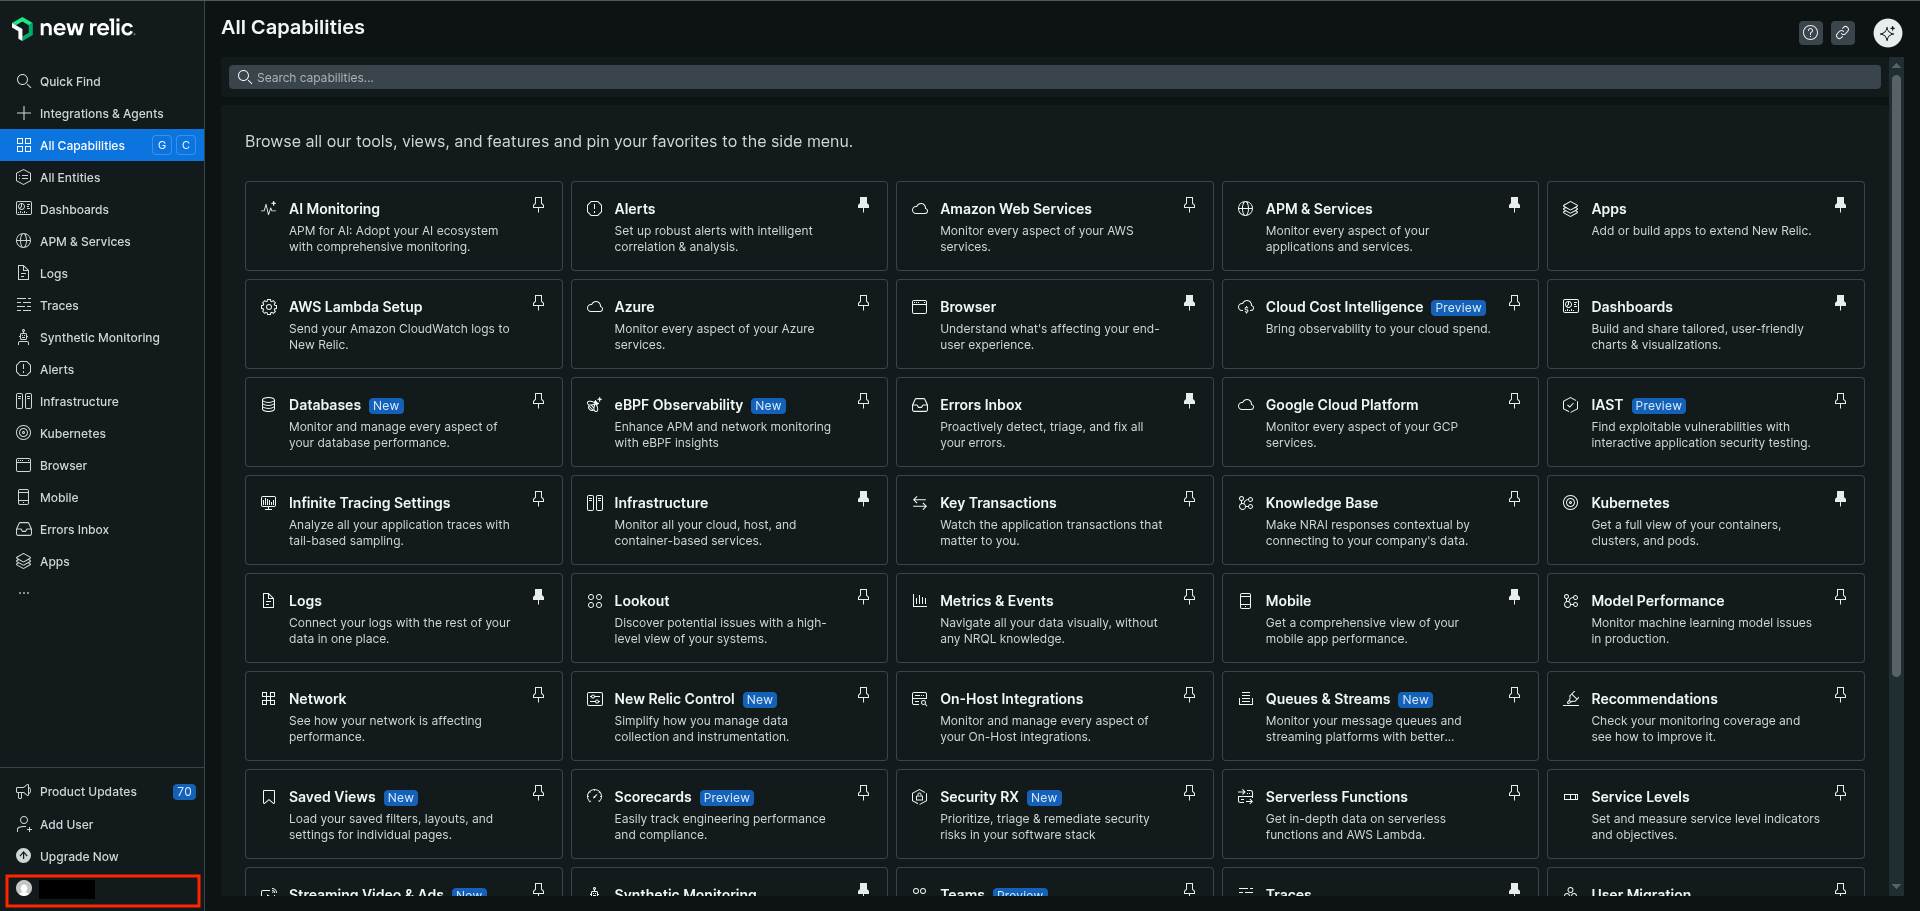
Task: Focus the Search capabilities field
Action: [x=1055, y=78]
